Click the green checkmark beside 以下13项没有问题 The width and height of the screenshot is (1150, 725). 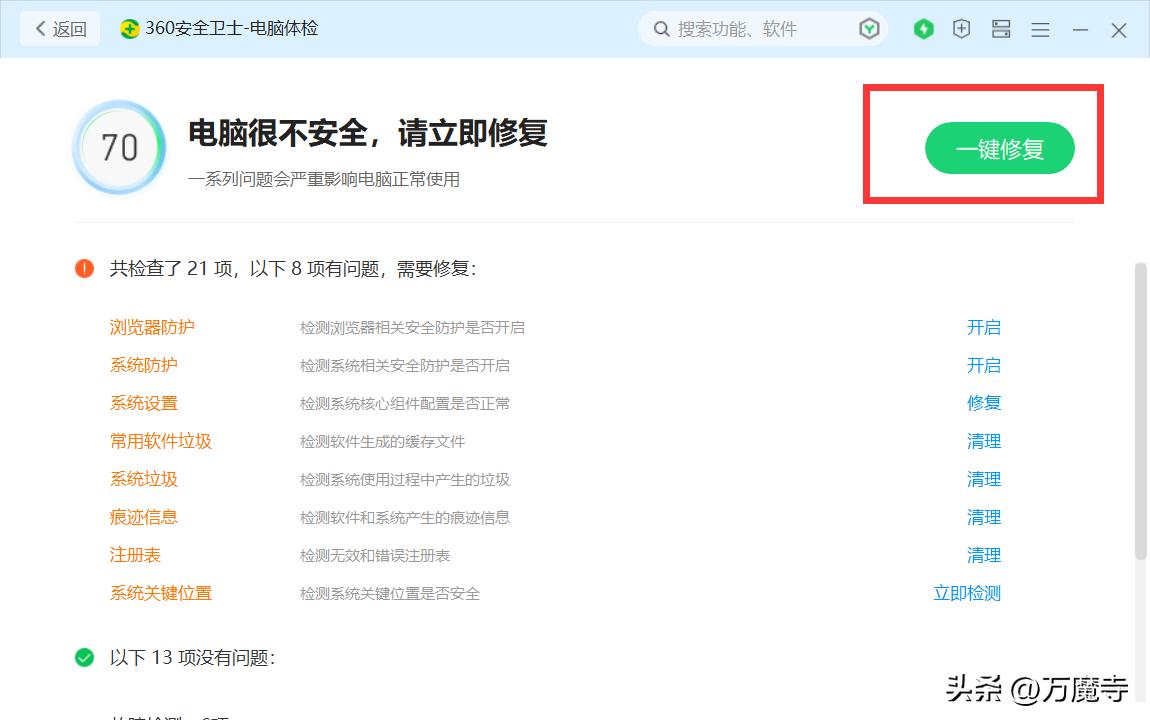[x=84, y=658]
